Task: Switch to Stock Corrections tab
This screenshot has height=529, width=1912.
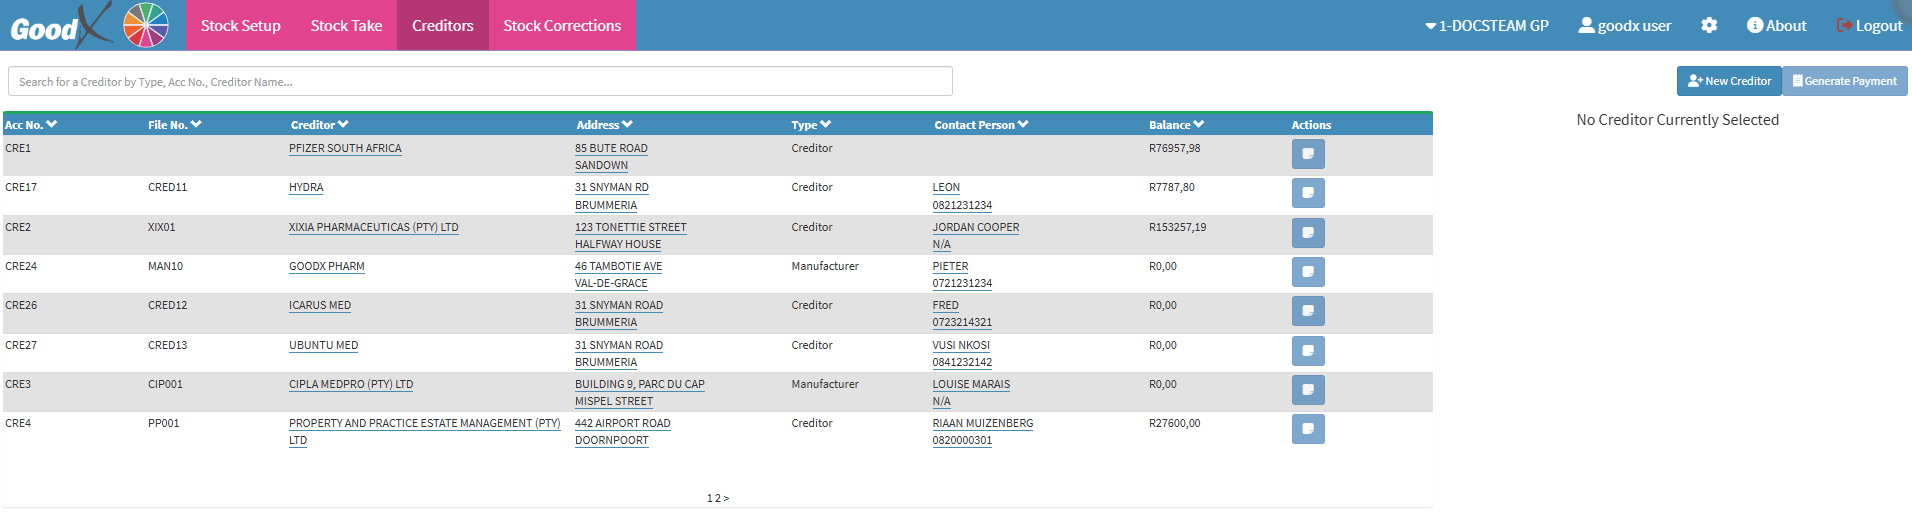Action: click(x=562, y=26)
